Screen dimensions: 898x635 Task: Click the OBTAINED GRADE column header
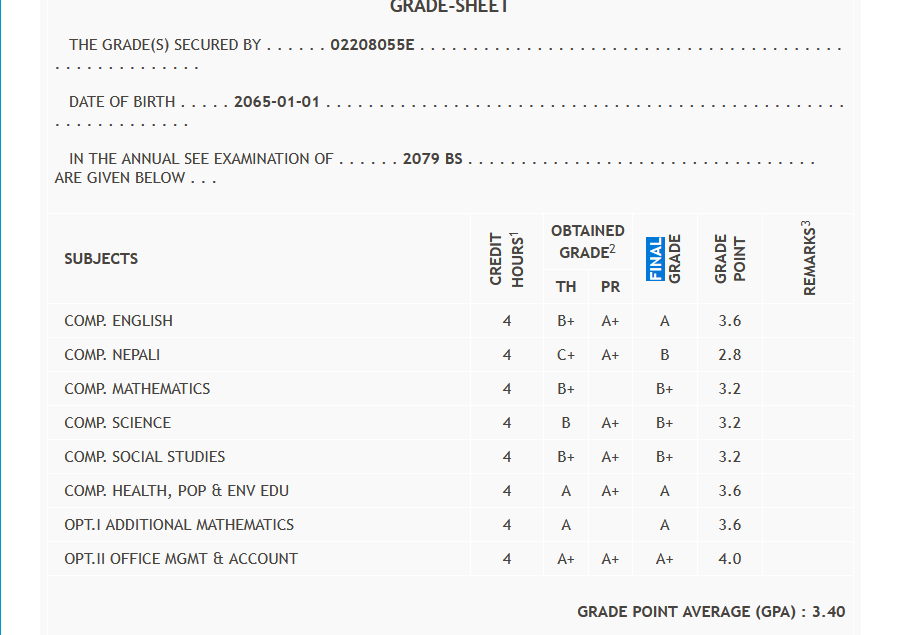coord(588,242)
